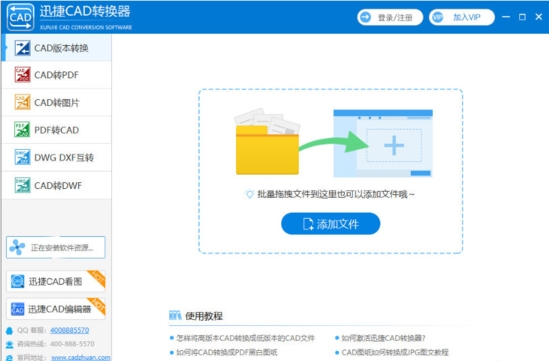
Task: Click the yellow folder illustration
Action: click(267, 150)
